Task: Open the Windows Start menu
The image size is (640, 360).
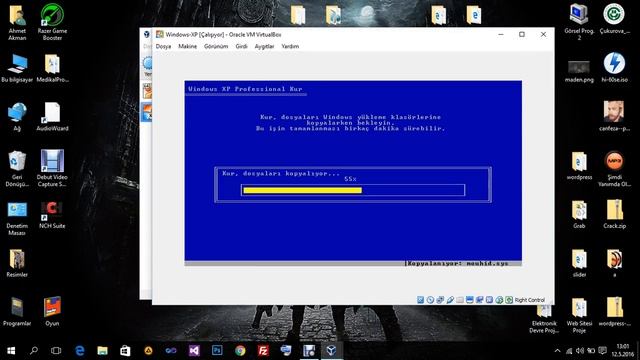Action: point(11,351)
